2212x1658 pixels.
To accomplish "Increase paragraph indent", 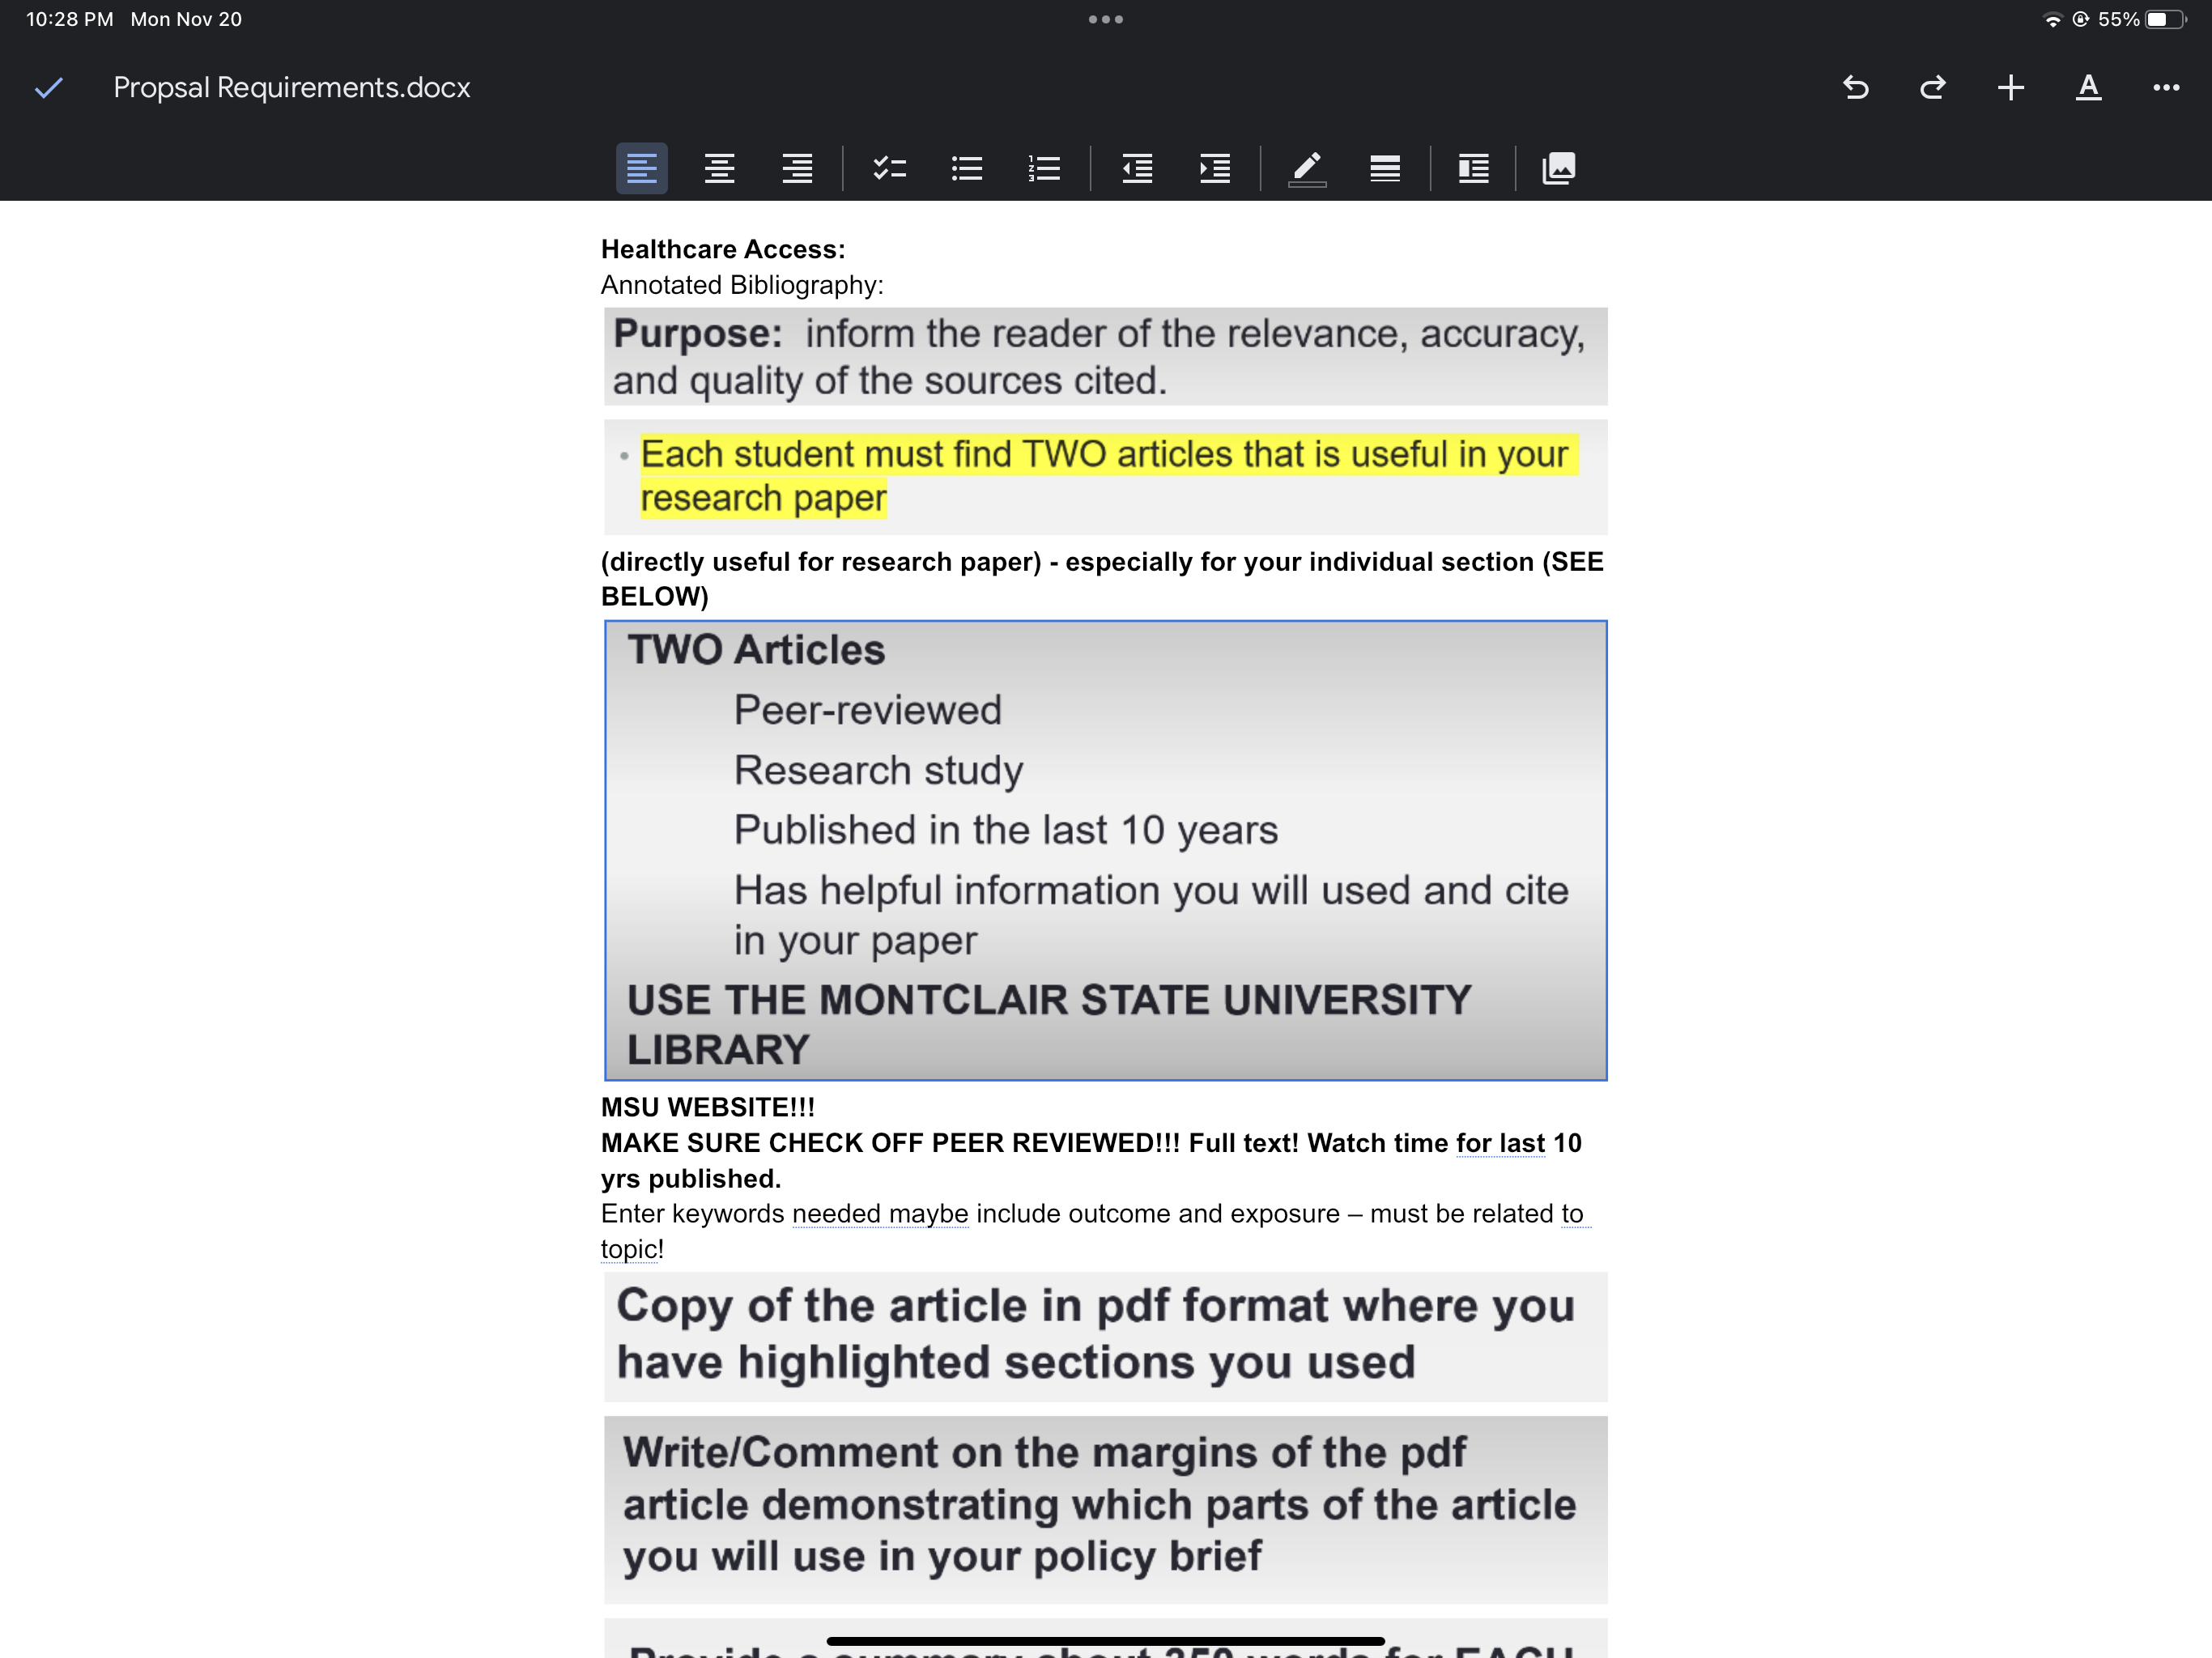I will coord(1214,168).
